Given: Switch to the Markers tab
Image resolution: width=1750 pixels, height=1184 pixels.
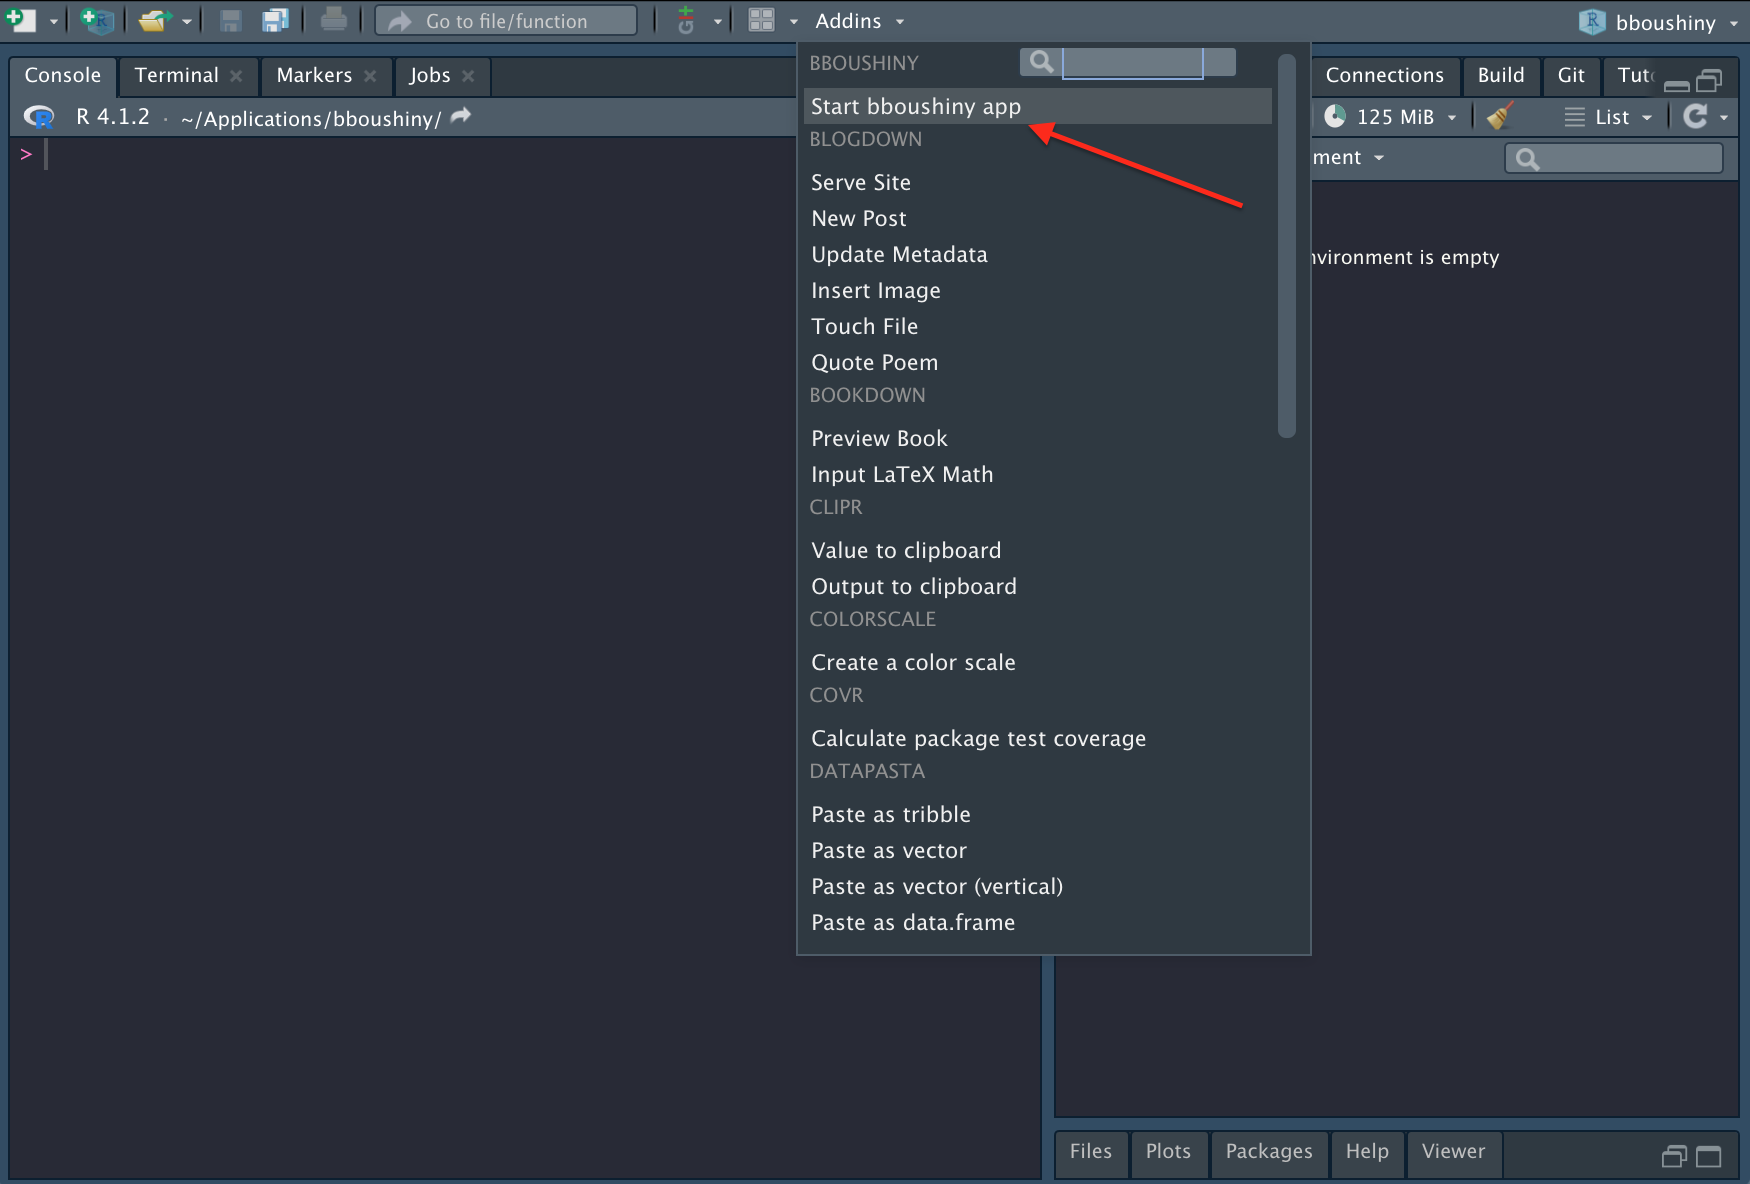Looking at the screenshot, I should pos(314,75).
